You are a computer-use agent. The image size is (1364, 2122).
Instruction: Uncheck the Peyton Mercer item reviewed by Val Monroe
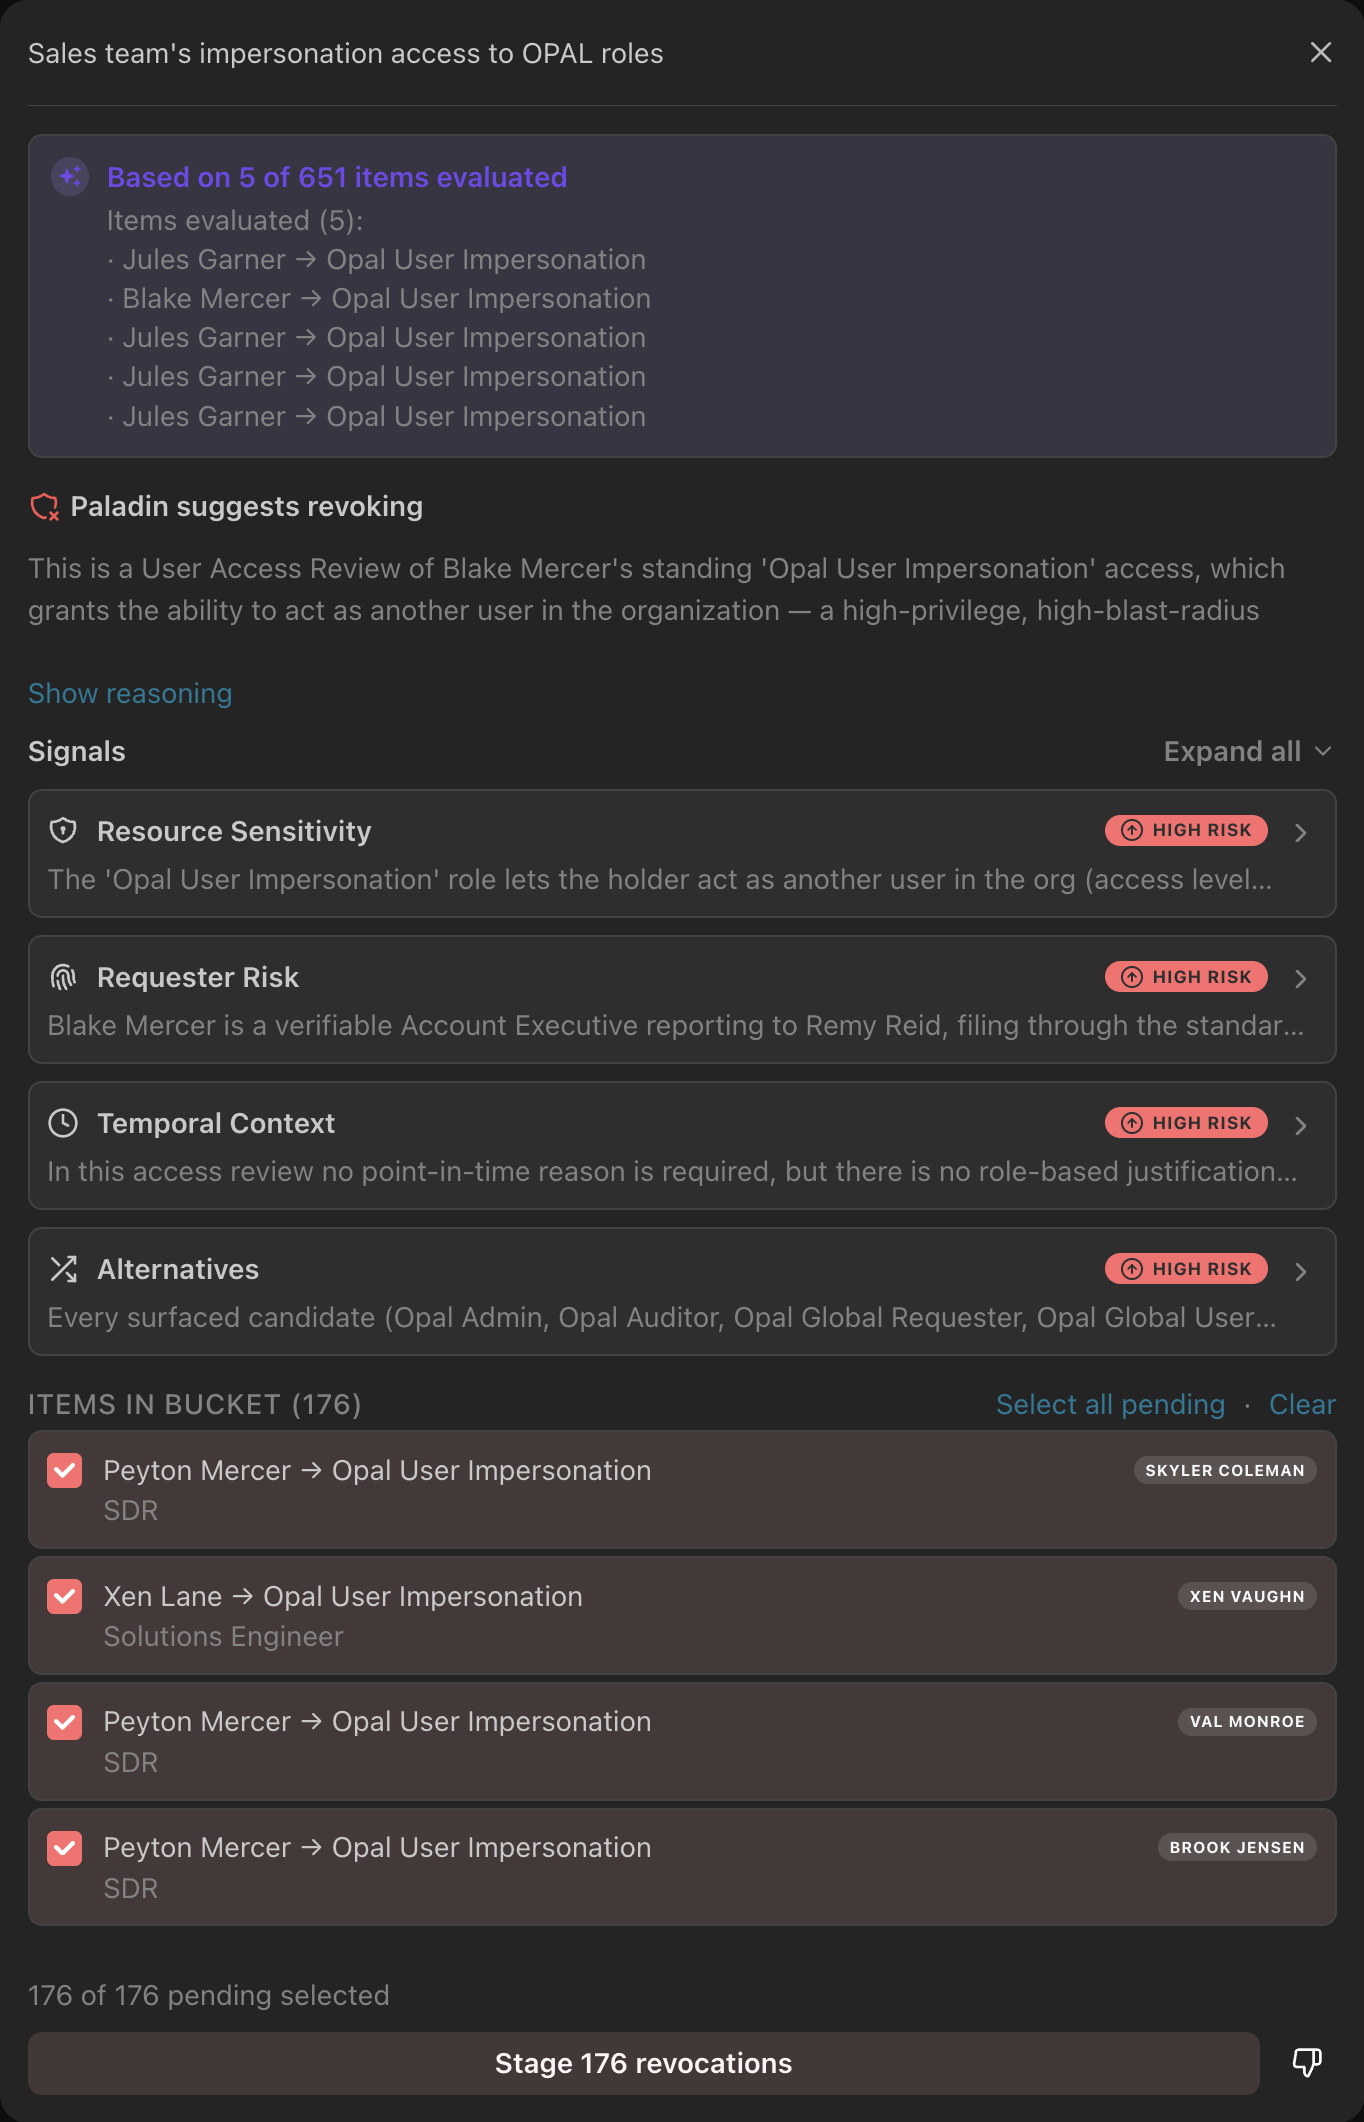(65, 1722)
